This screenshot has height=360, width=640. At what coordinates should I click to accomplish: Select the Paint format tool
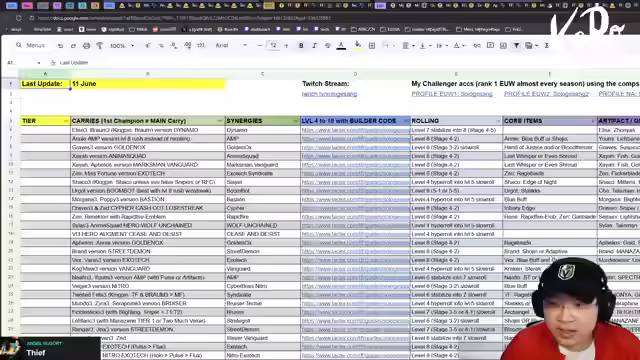(99, 46)
